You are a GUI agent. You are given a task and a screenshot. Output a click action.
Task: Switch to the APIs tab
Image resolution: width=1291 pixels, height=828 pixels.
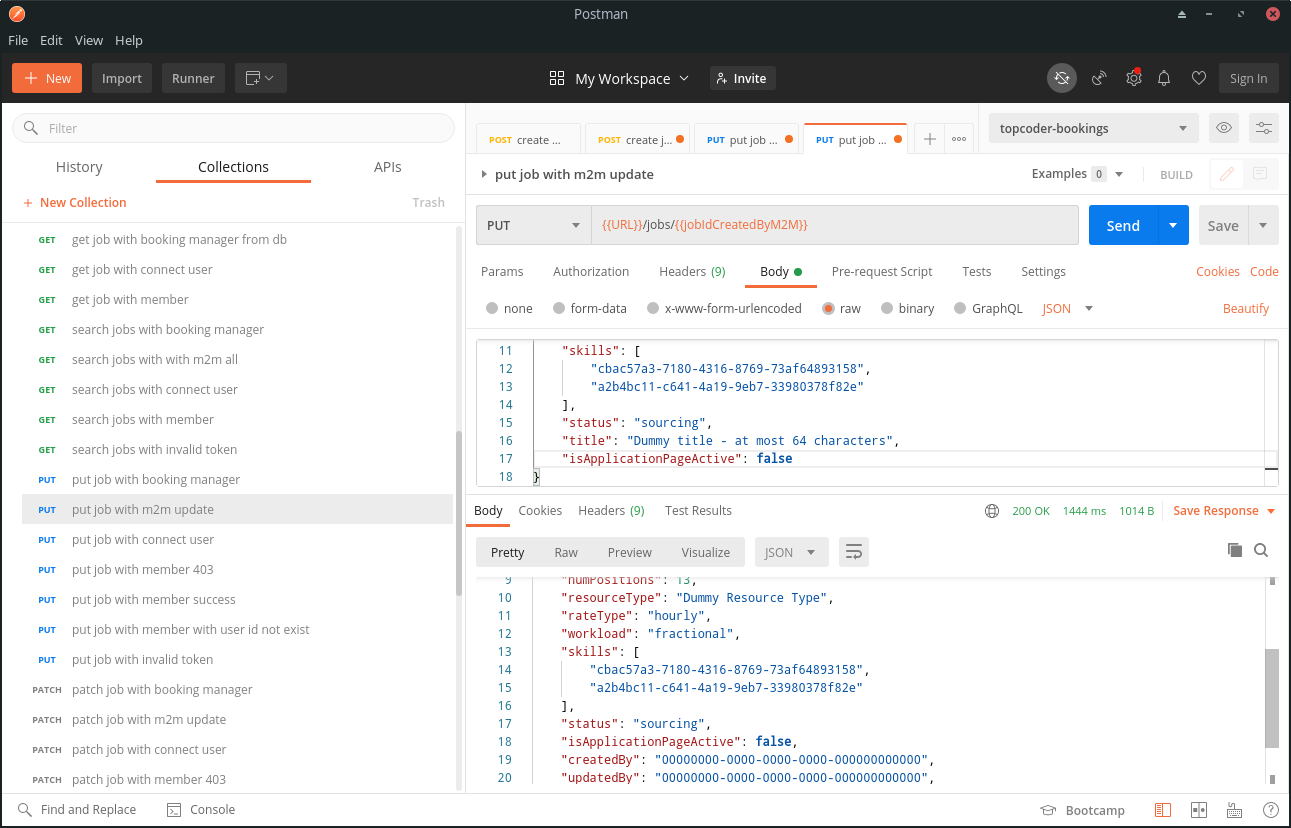tap(388, 167)
